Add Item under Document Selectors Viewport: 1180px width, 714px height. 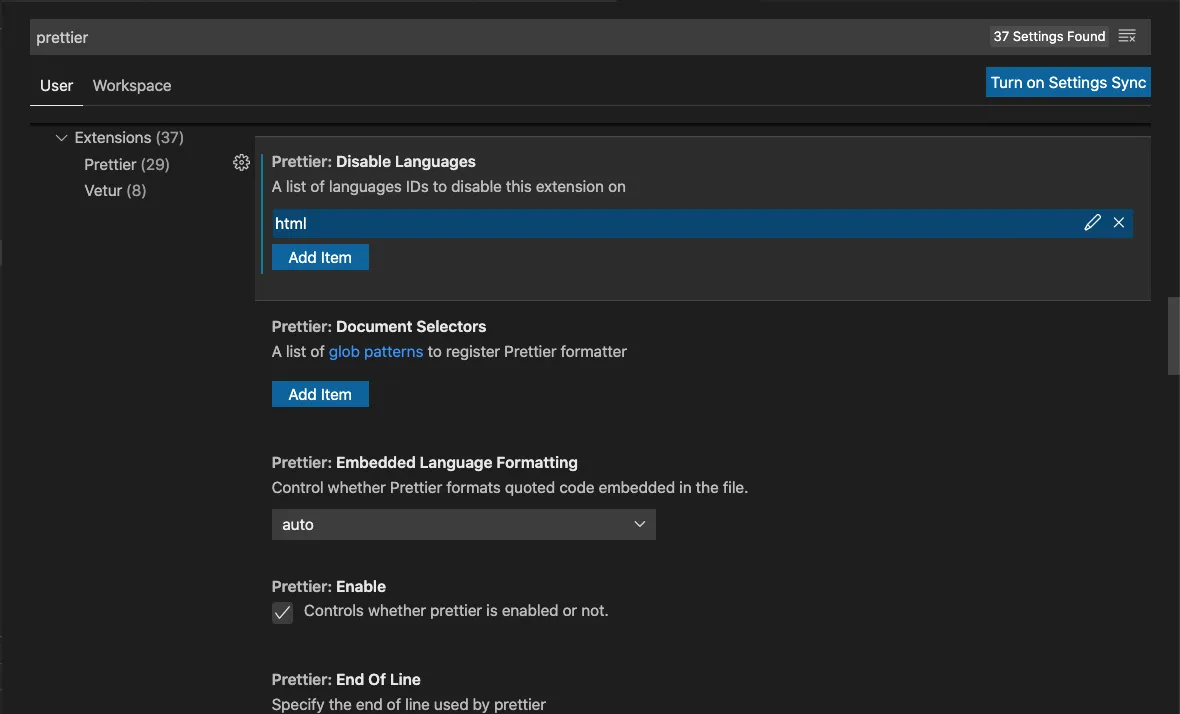click(320, 394)
